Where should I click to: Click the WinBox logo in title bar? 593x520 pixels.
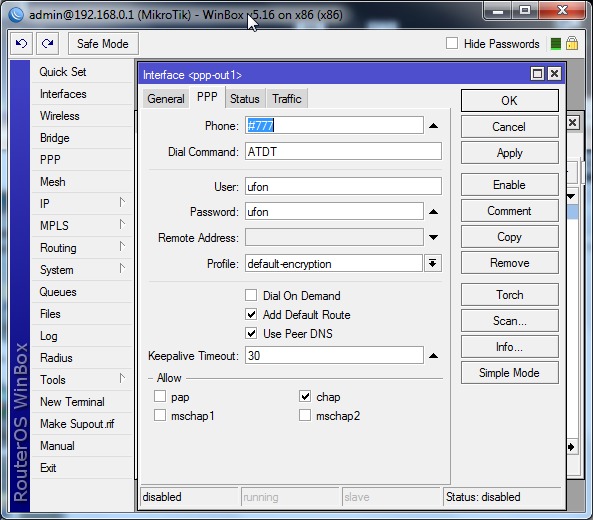(x=16, y=14)
